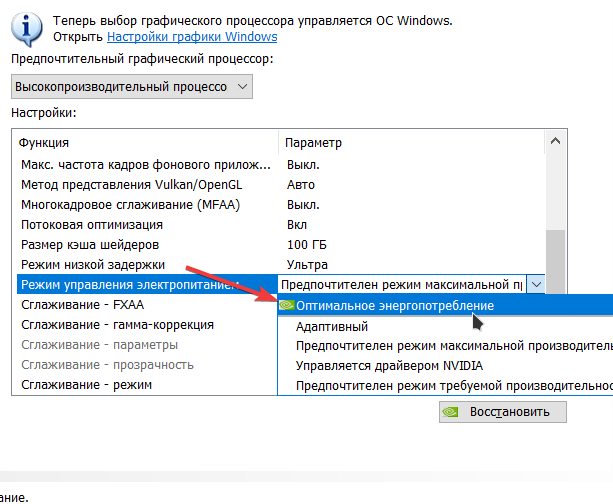The image size is (613, 504).
Task: Select Оптимальное энергопотребление option
Action: pos(394,306)
